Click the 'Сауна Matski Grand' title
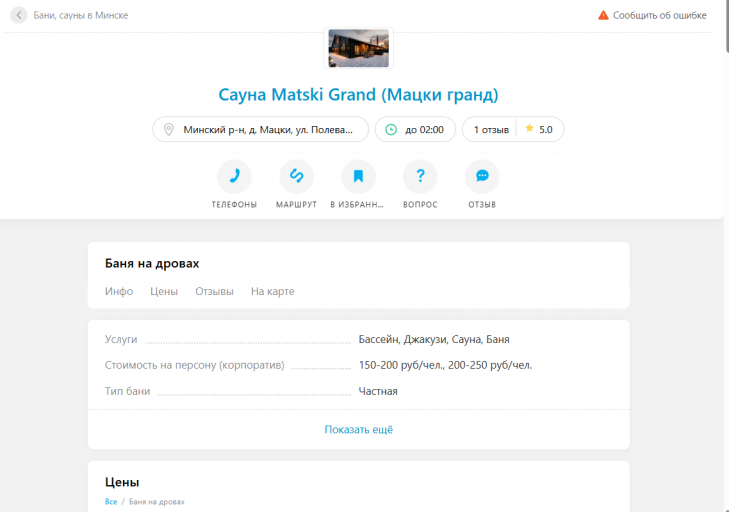Screen dimensions: 729x512 pos(358,94)
